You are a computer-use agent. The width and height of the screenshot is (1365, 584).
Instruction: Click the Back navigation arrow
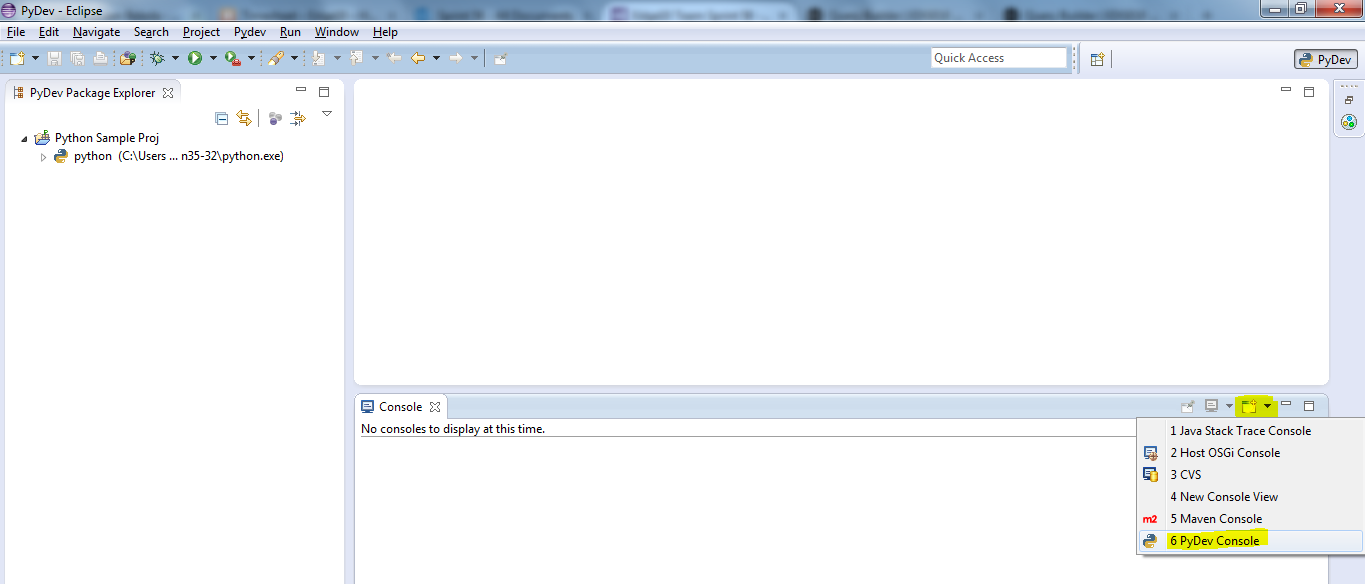(417, 58)
